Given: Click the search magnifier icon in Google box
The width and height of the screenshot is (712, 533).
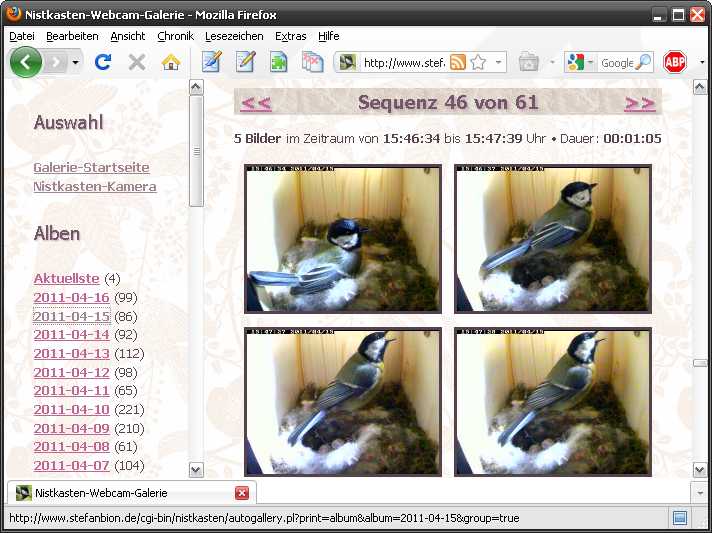Looking at the screenshot, I should 643,62.
